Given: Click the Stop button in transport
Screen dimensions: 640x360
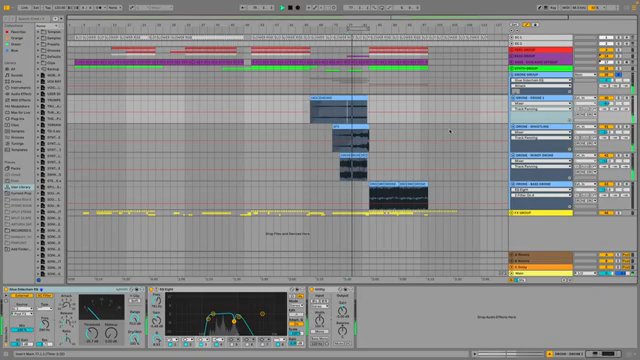Looking at the screenshot, I should click(x=290, y=8).
